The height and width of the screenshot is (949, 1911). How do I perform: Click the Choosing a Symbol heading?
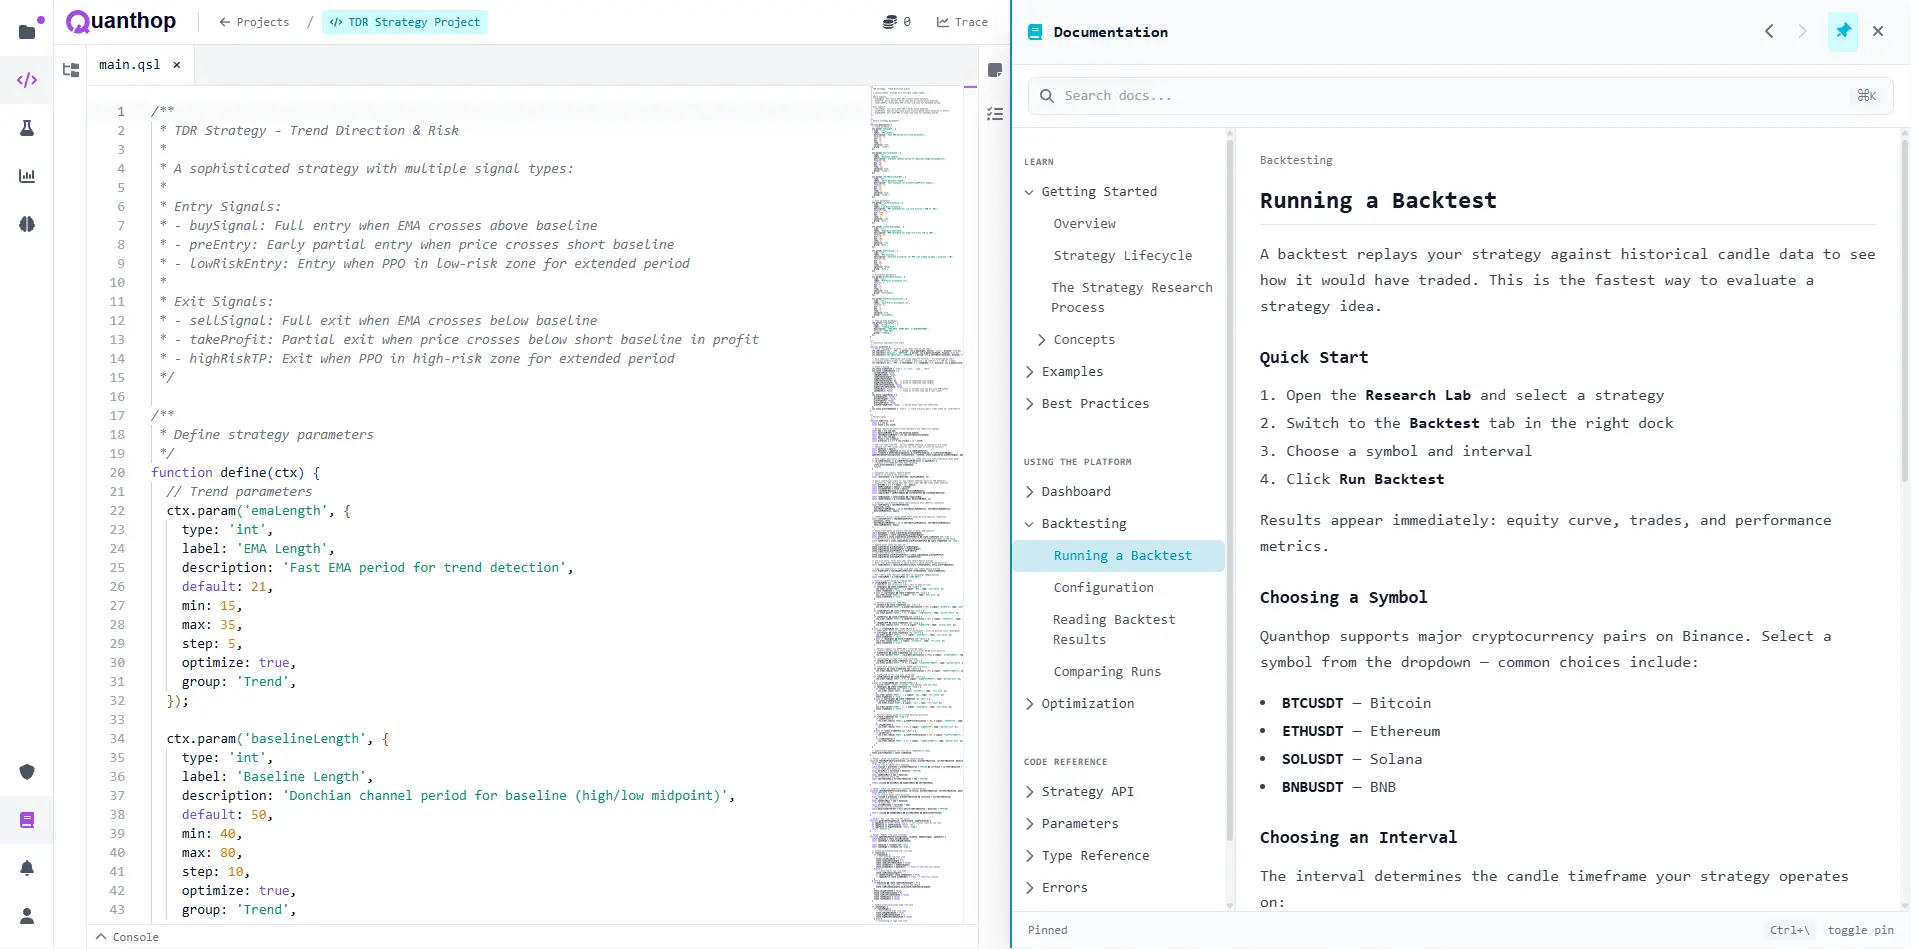point(1343,597)
